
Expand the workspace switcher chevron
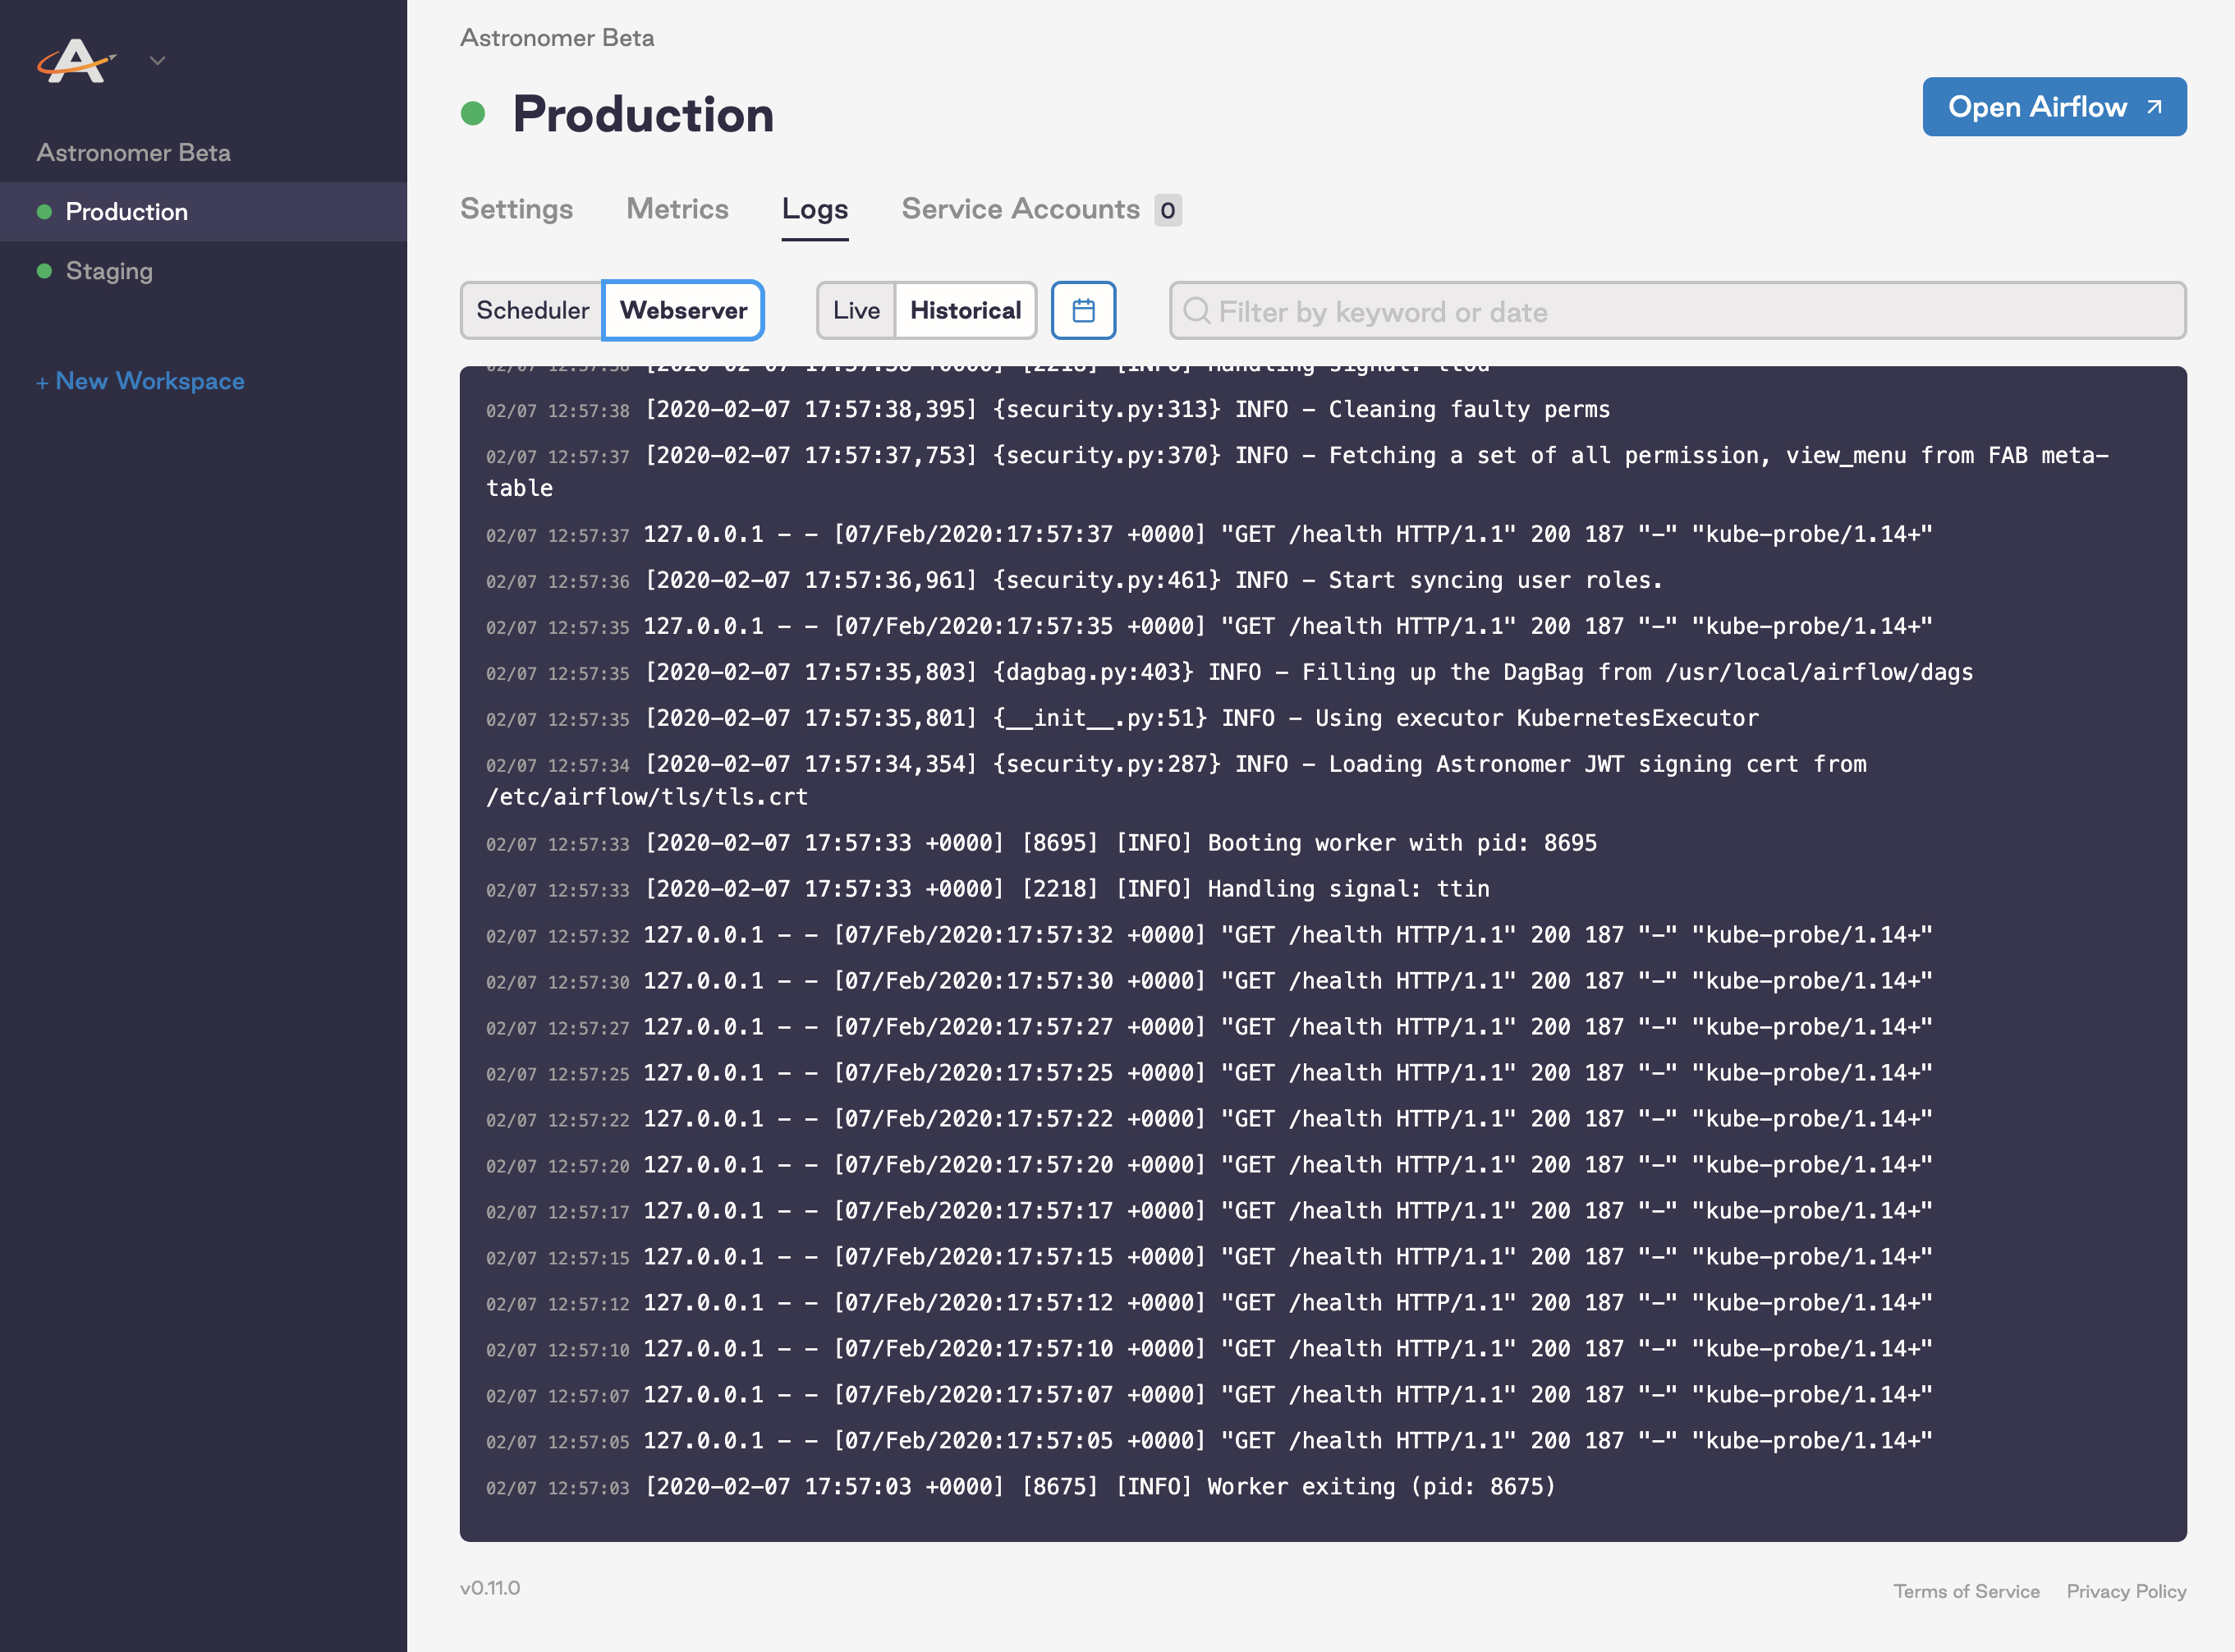coord(157,61)
